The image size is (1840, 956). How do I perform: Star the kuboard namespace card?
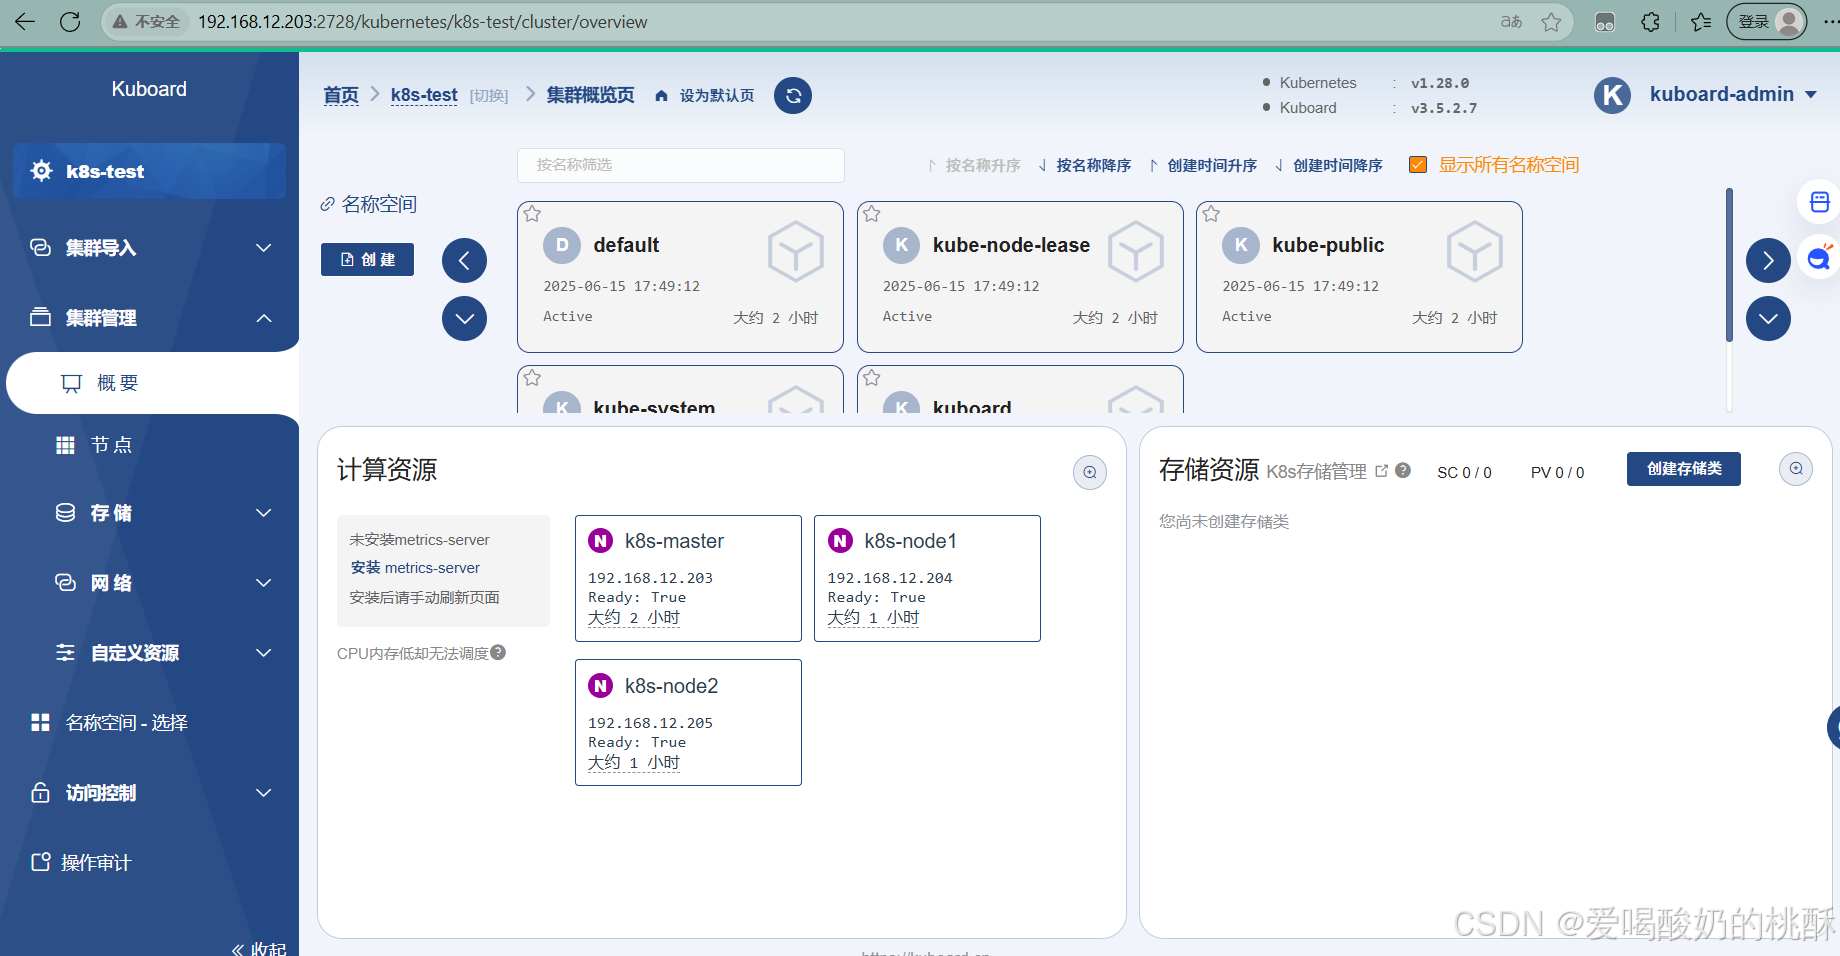click(x=872, y=378)
